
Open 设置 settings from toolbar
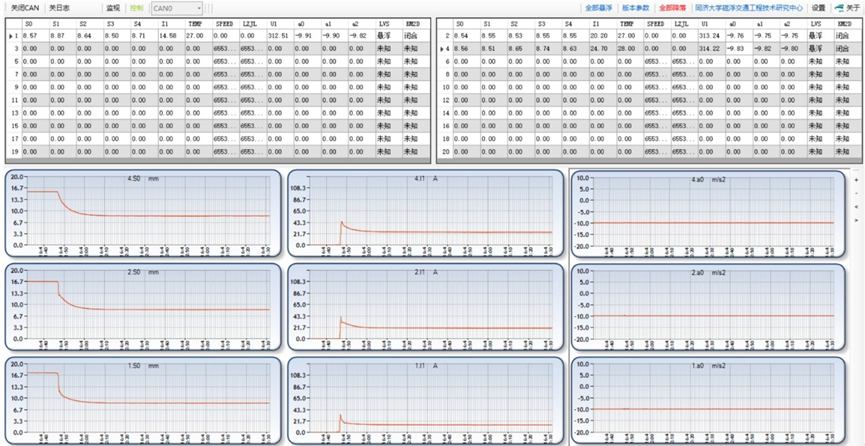[818, 8]
